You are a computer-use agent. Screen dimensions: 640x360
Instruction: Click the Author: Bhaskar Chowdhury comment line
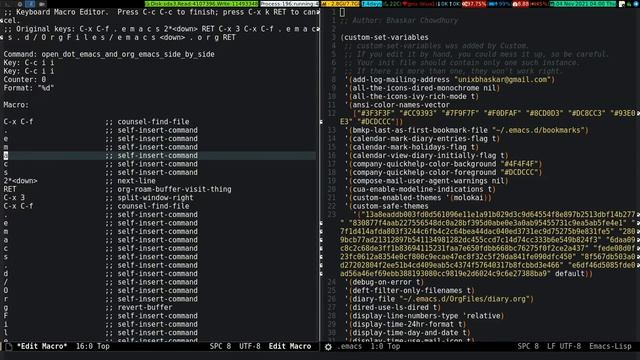[400, 20]
